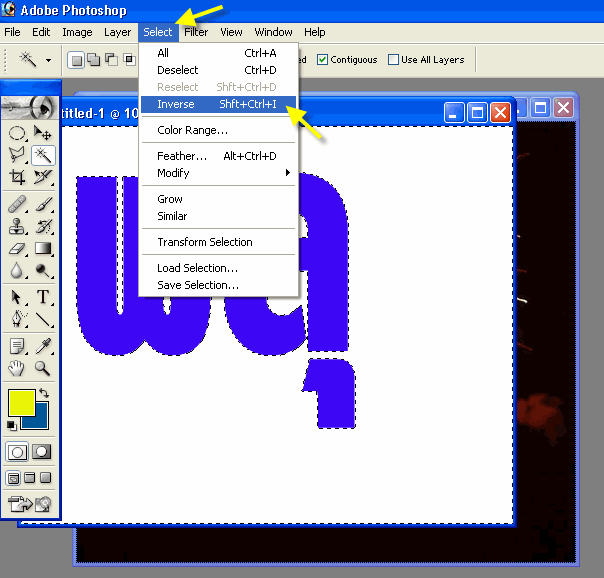Select the Magic Wand tool in toolbox
Image resolution: width=604 pixels, height=578 pixels.
click(43, 155)
